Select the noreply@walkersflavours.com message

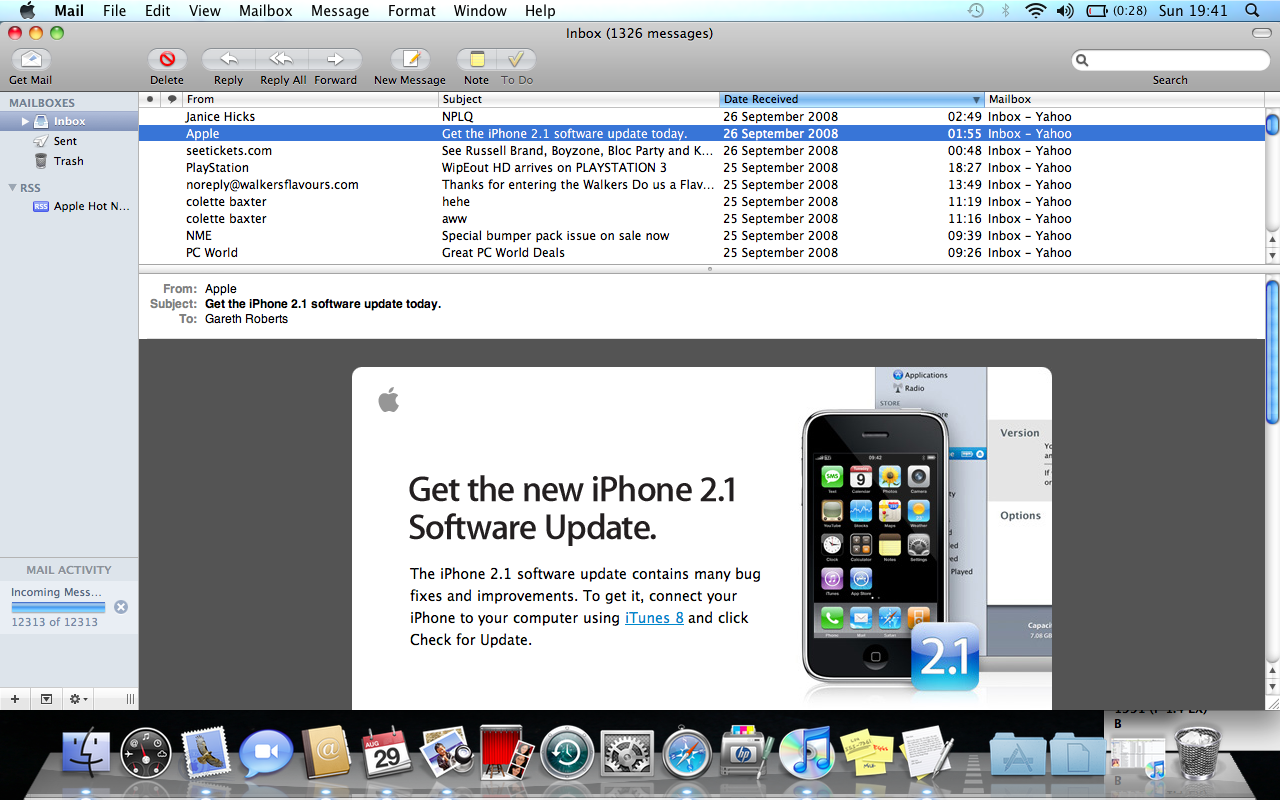point(701,185)
